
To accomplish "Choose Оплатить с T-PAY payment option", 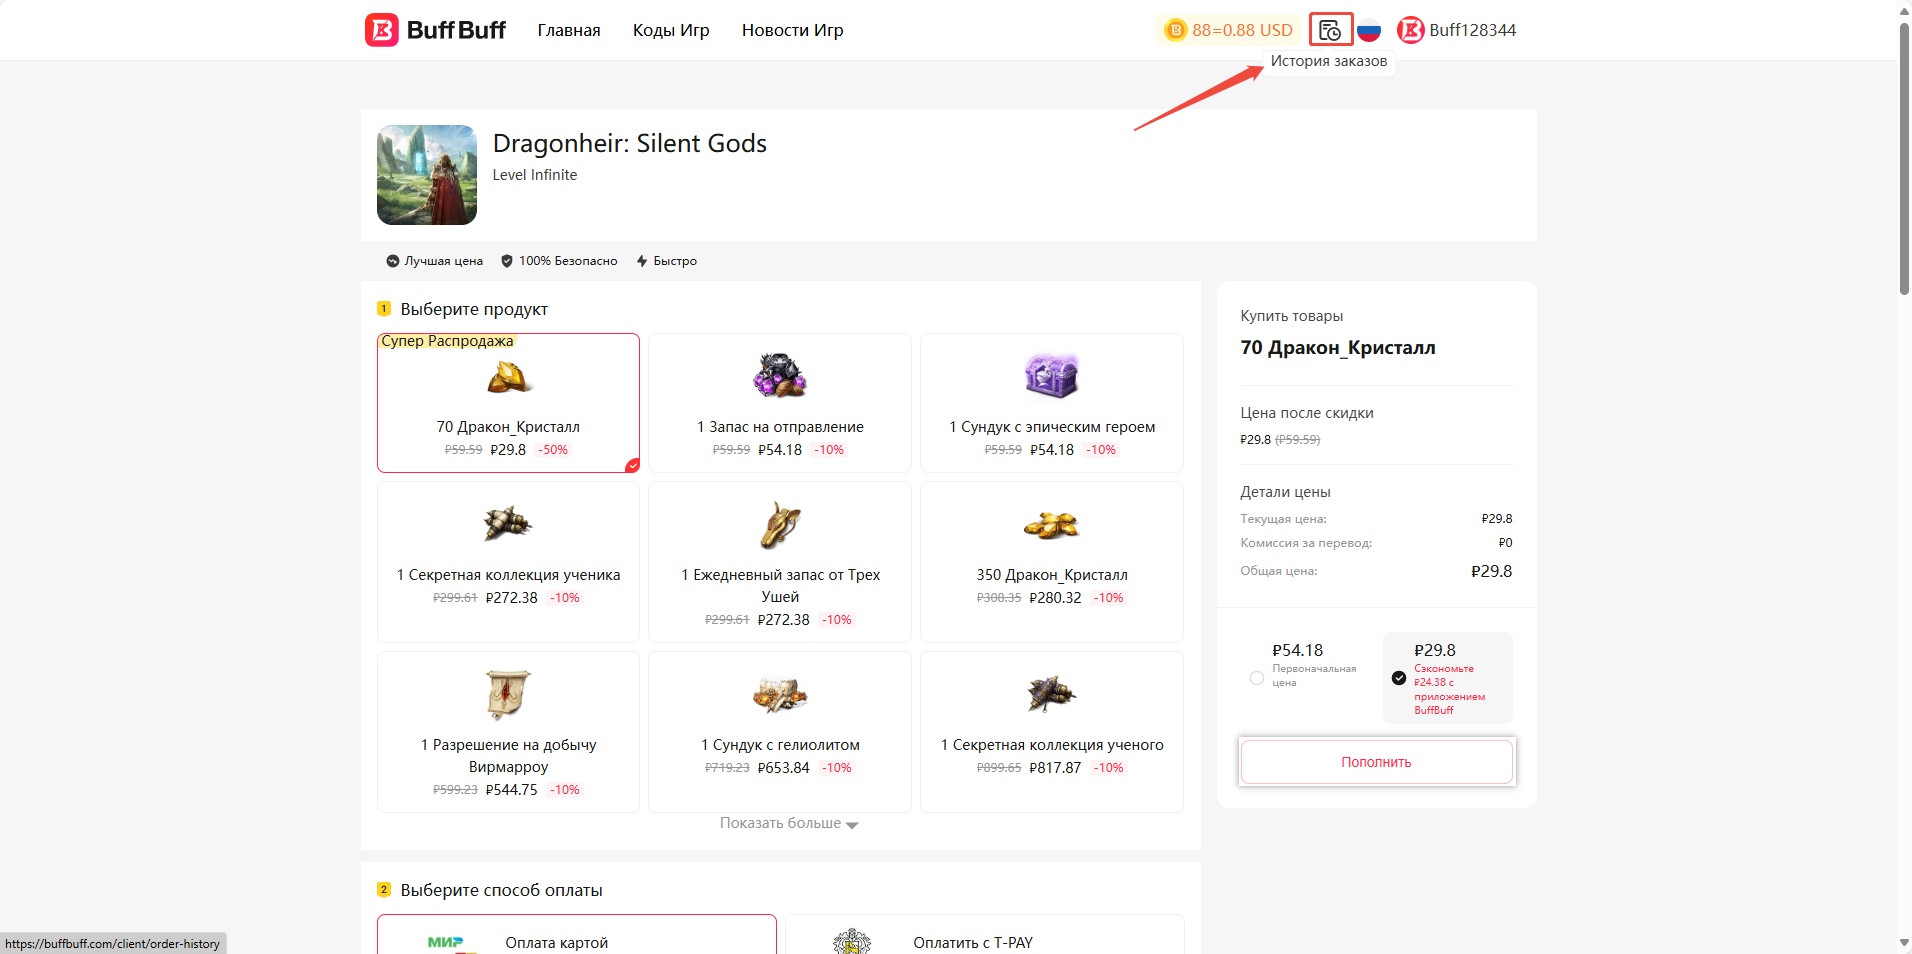I will (x=984, y=940).
